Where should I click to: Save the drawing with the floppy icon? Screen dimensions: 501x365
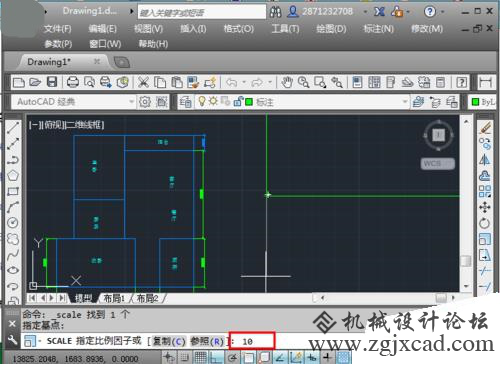[x=52, y=82]
